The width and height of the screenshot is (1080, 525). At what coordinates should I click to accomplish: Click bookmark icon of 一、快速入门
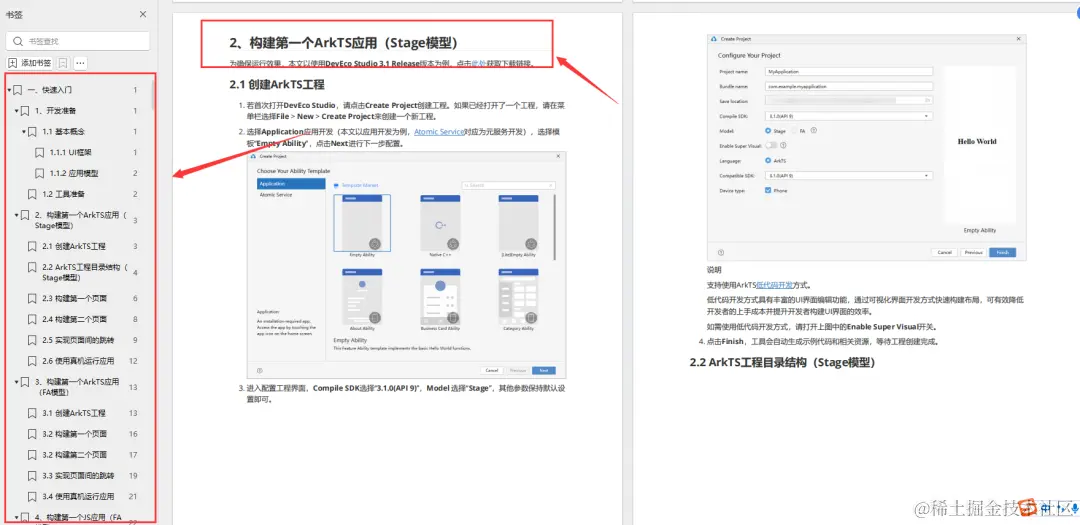click(x=18, y=90)
